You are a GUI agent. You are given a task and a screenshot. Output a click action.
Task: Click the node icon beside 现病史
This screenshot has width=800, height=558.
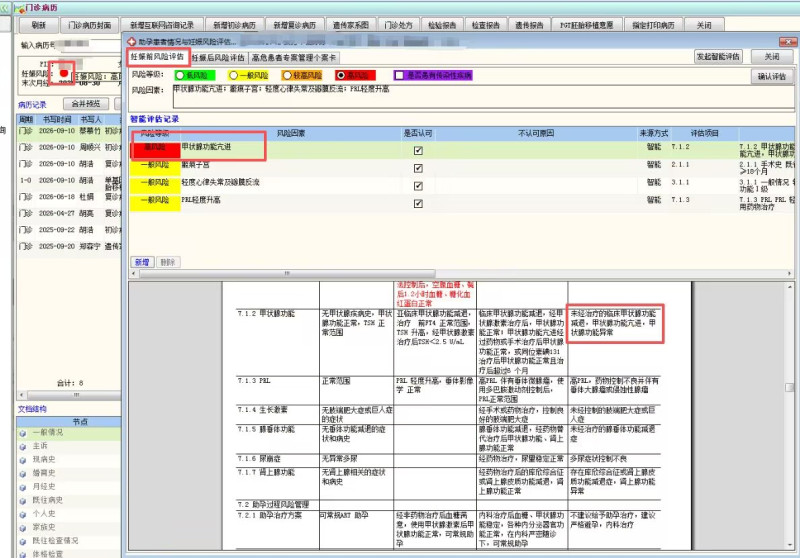click(22, 460)
